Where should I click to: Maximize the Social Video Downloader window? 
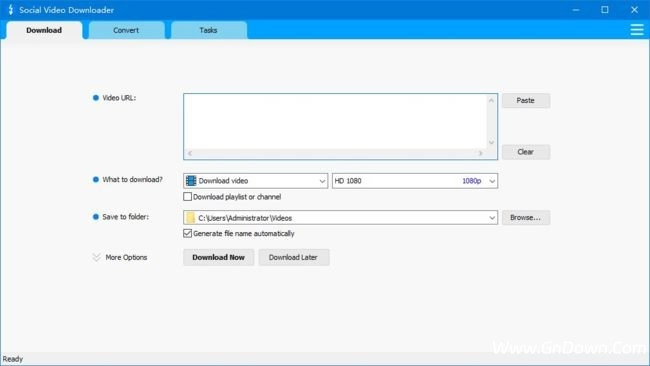[605, 10]
